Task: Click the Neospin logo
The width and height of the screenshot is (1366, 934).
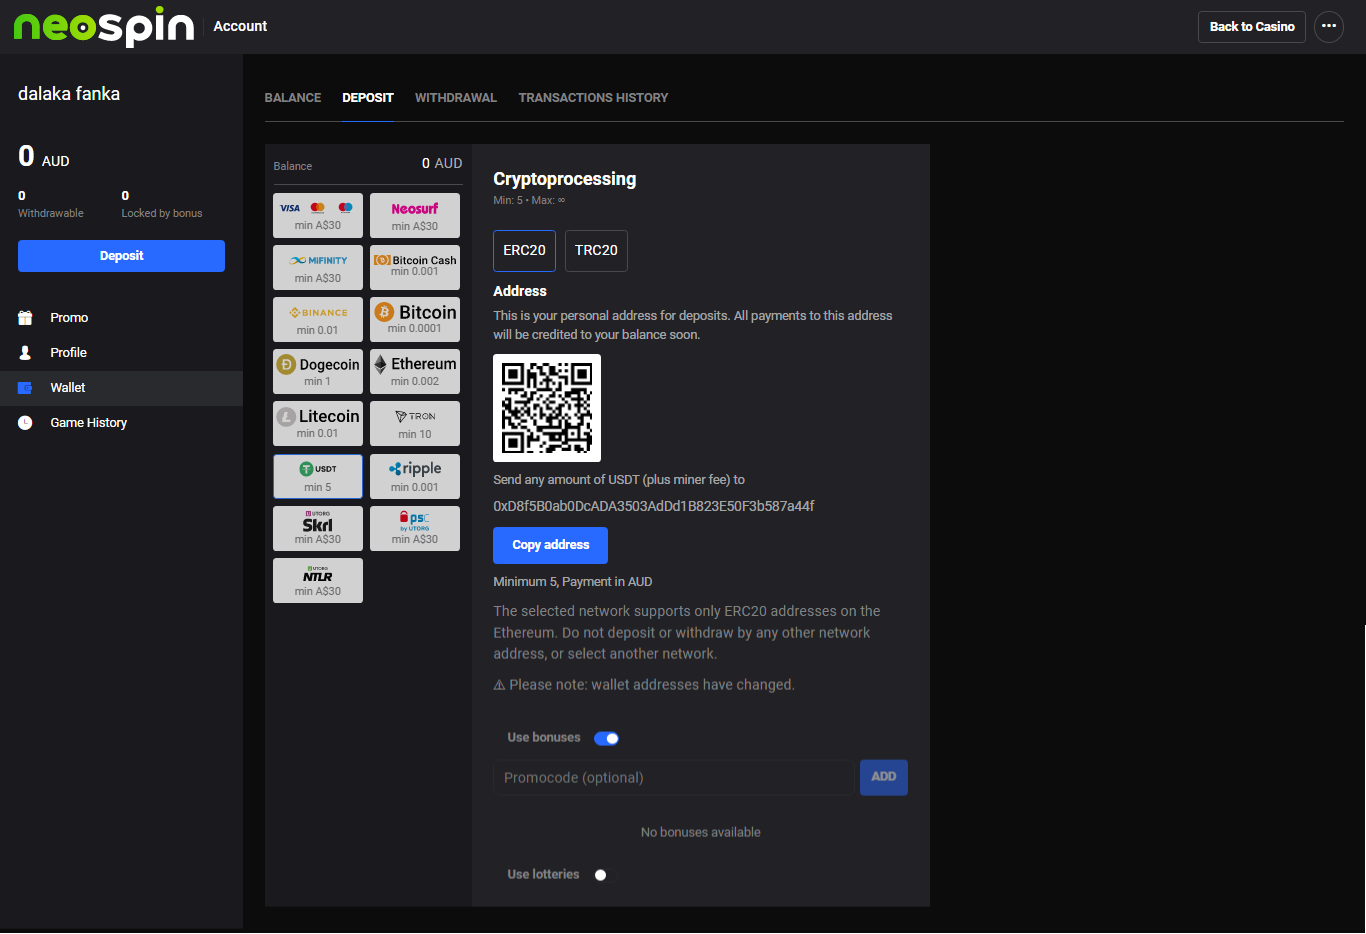Action: [104, 27]
